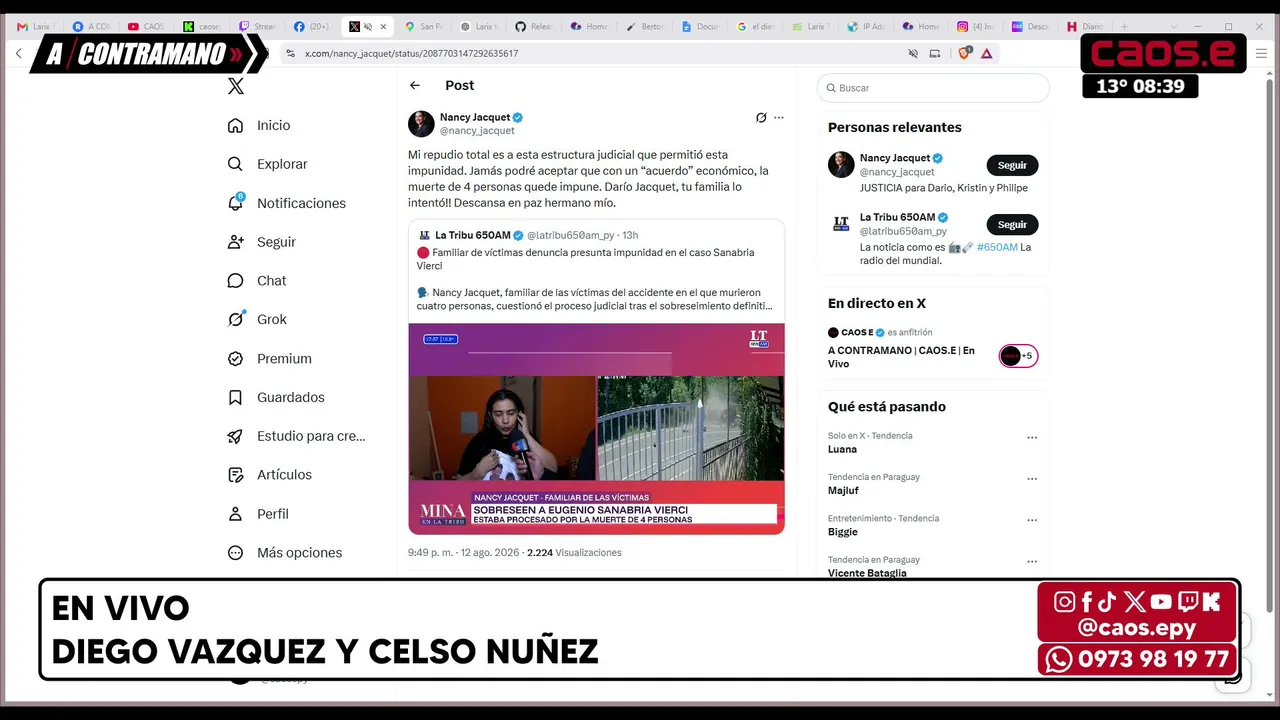This screenshot has width=1280, height=720.
Task: Open the Más opciones circle icon
Action: [235, 553]
